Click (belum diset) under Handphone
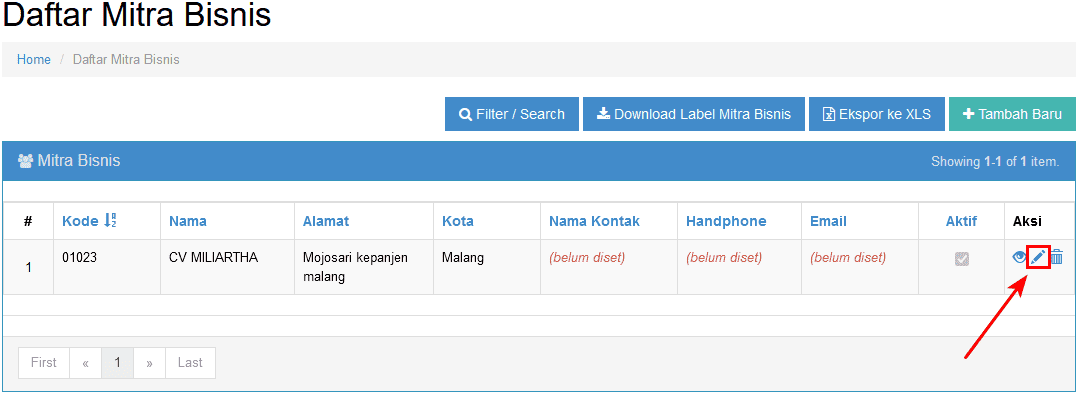This screenshot has width=1080, height=396. pos(724,258)
